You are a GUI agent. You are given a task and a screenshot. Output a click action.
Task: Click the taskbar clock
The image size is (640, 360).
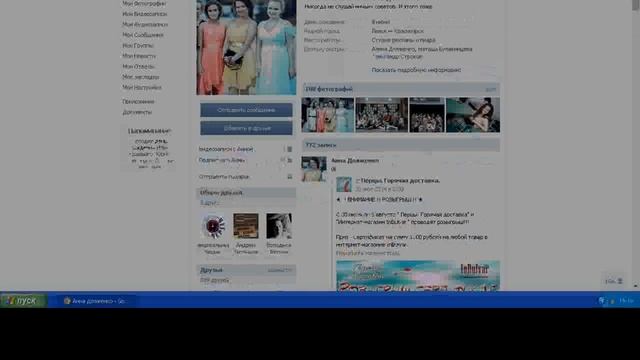(x=626, y=301)
